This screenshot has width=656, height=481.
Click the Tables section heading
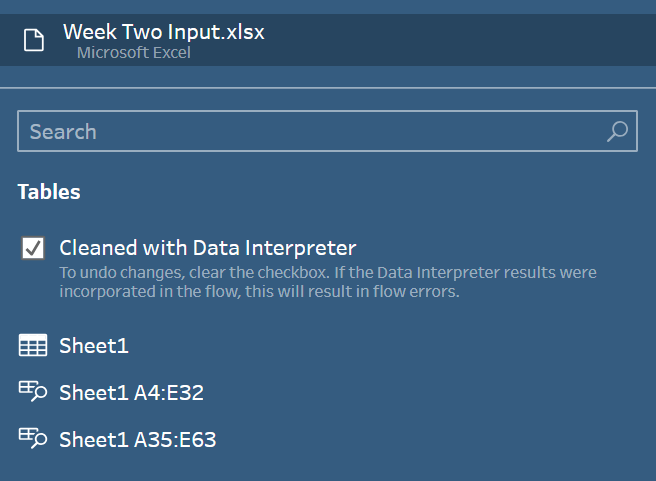[x=49, y=192]
